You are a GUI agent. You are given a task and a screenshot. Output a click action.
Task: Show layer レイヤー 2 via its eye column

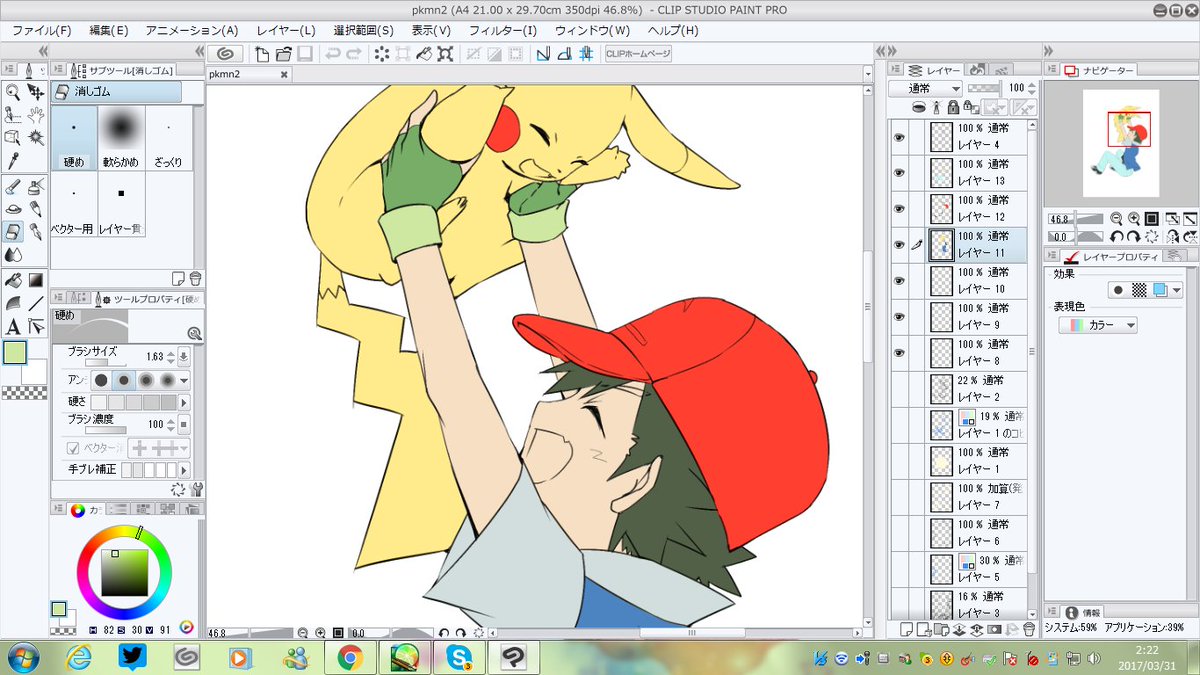coord(898,389)
